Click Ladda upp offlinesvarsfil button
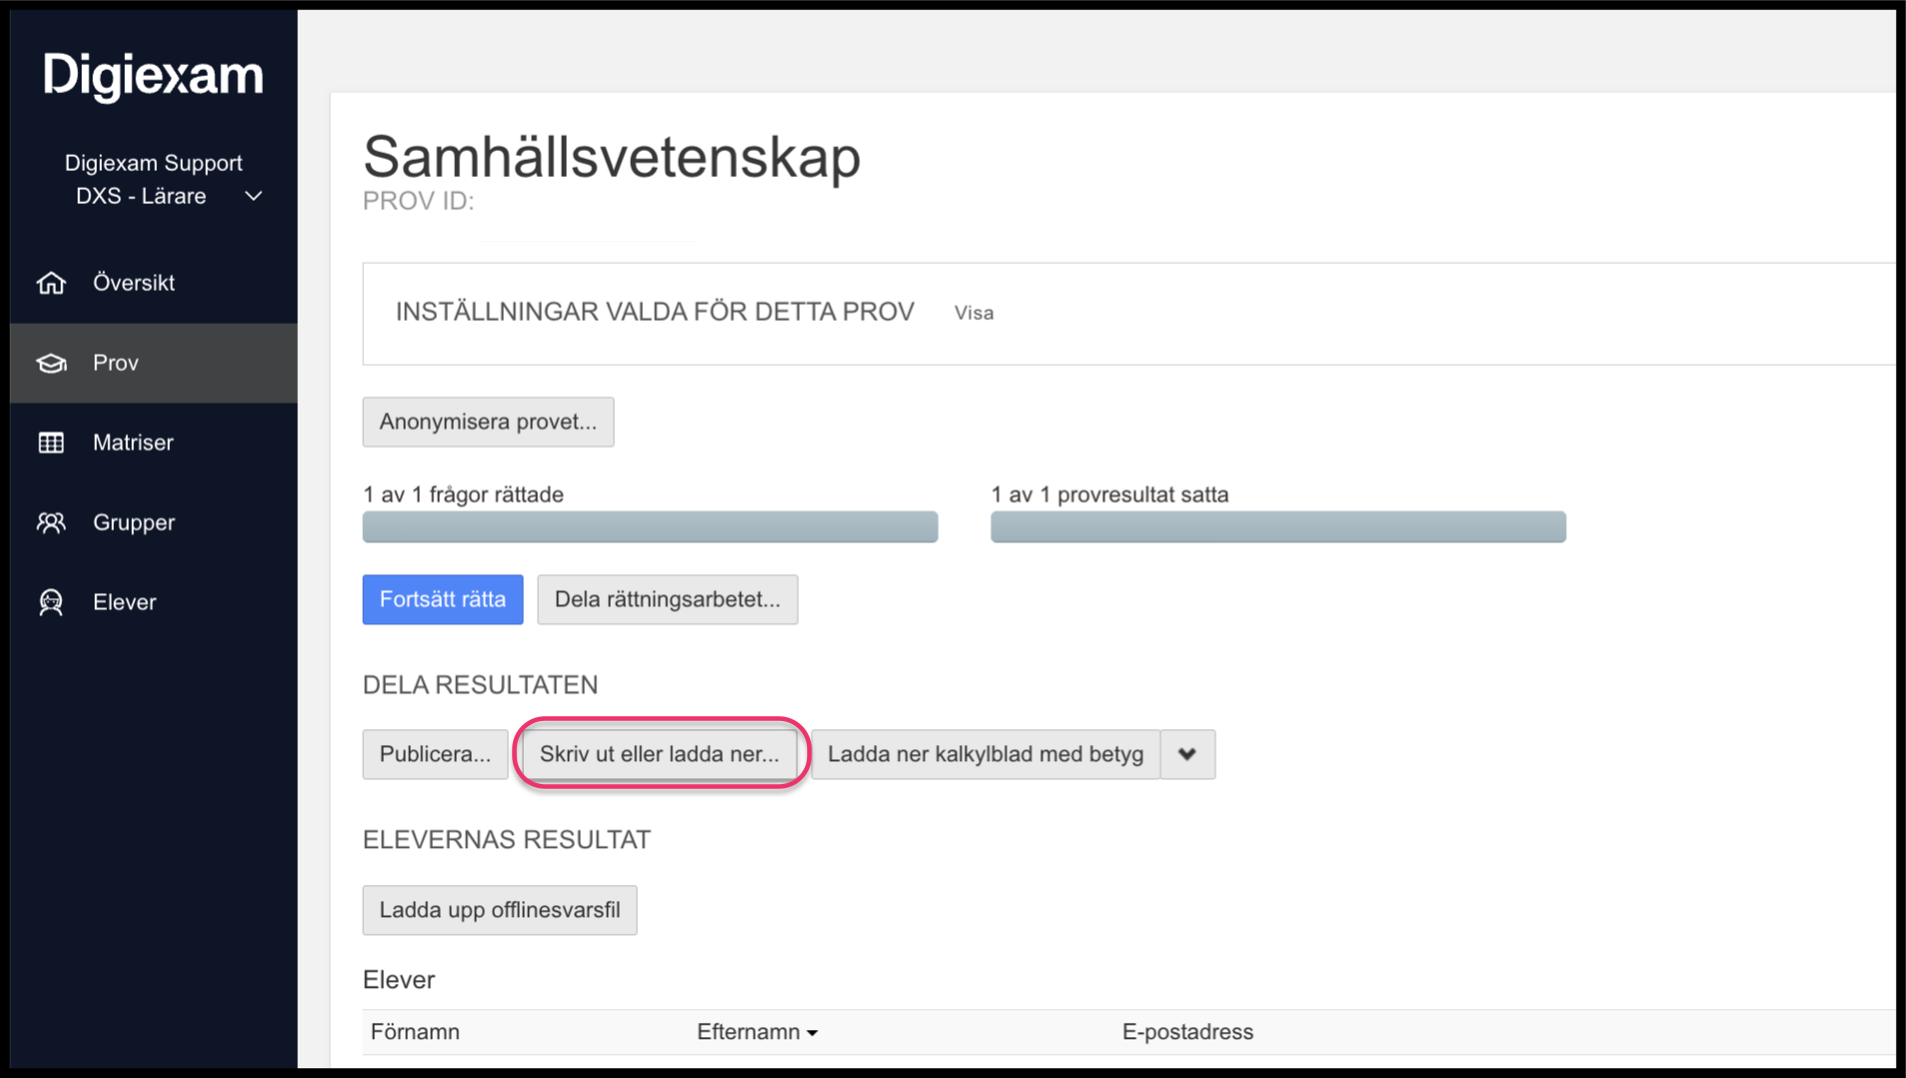The image size is (1906, 1078). point(500,910)
